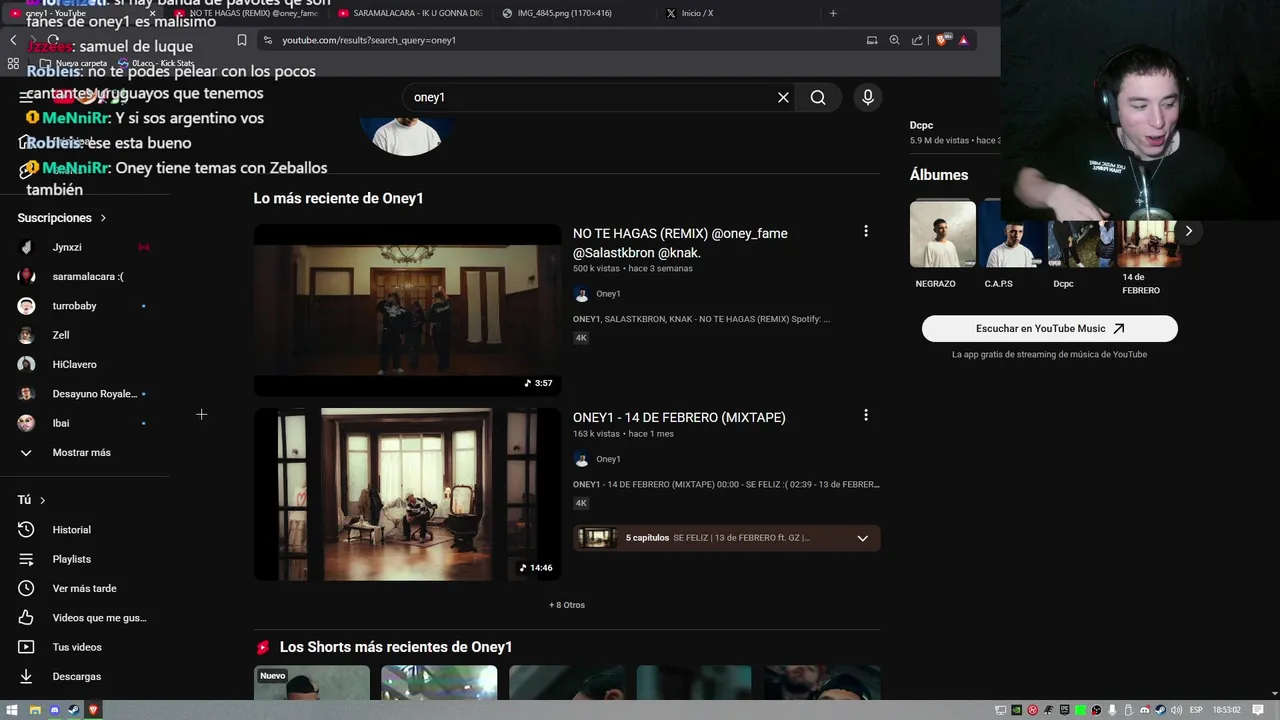Viewport: 1280px width, 720px height.
Task: Open Oney1 channel name under NO TE HAGAS
Action: pos(608,294)
